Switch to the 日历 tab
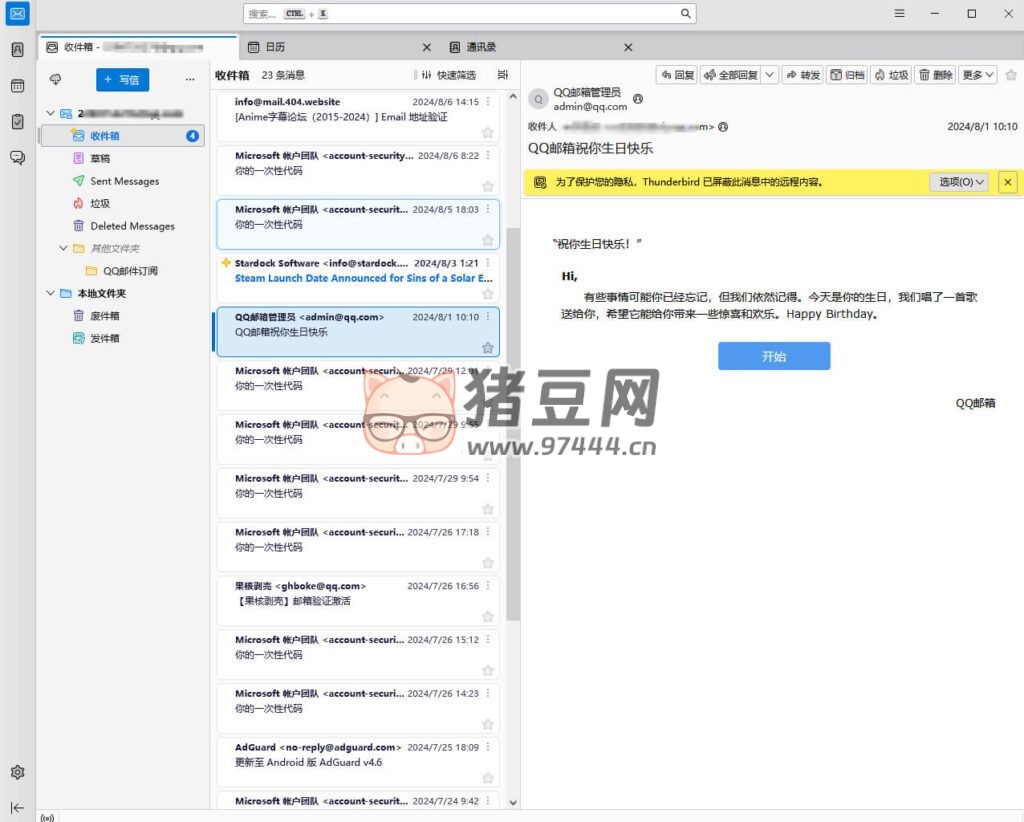The width and height of the screenshot is (1024, 822). pyautogui.click(x=275, y=47)
